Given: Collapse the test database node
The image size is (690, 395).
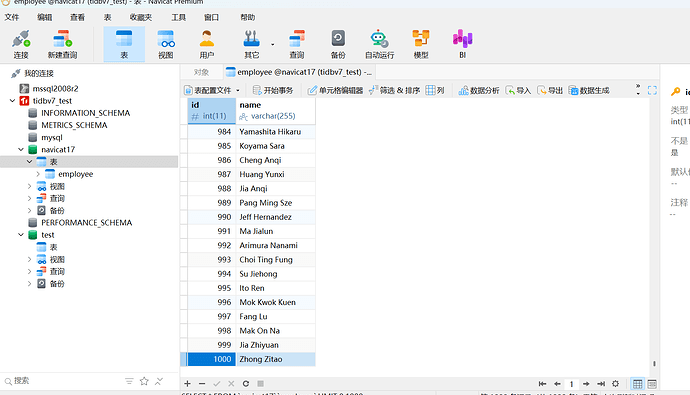Looking at the screenshot, I should pyautogui.click(x=21, y=235).
